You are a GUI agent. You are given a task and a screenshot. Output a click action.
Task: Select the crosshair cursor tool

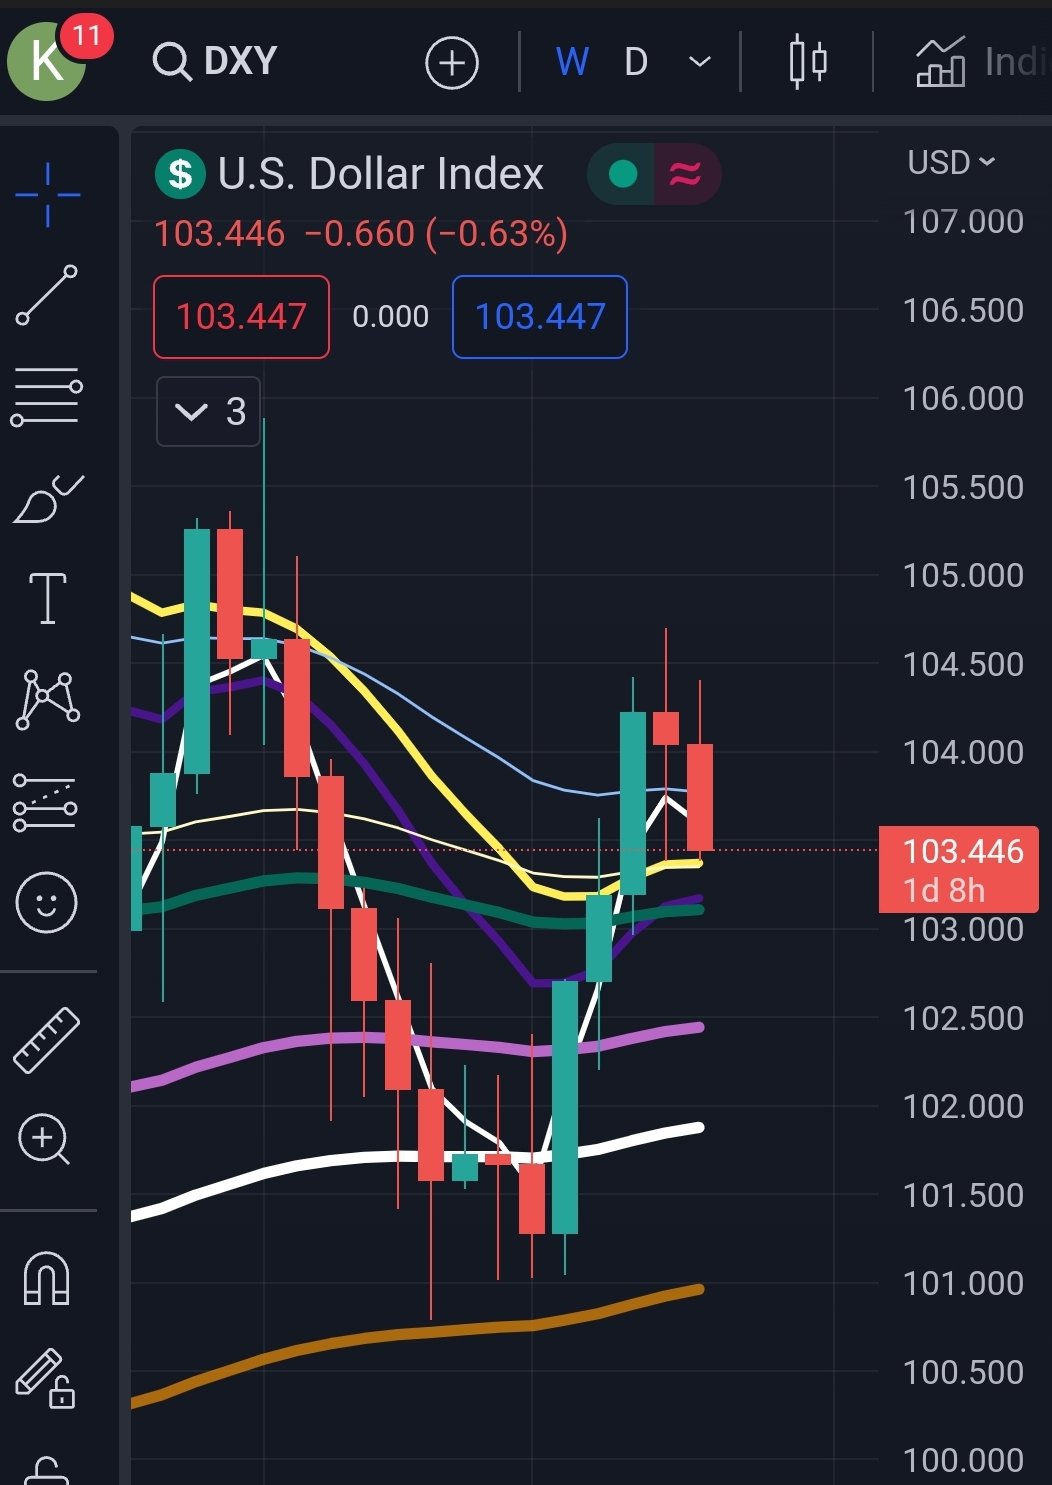[47, 194]
